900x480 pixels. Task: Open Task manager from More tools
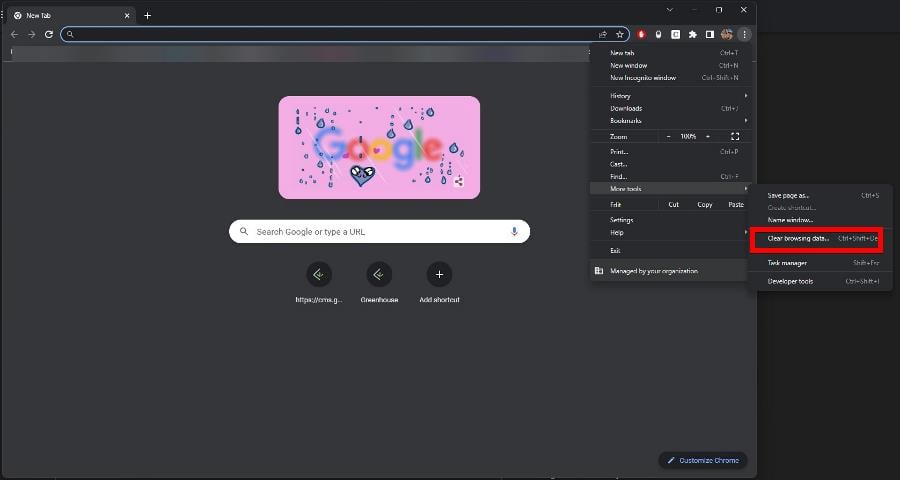point(821,263)
